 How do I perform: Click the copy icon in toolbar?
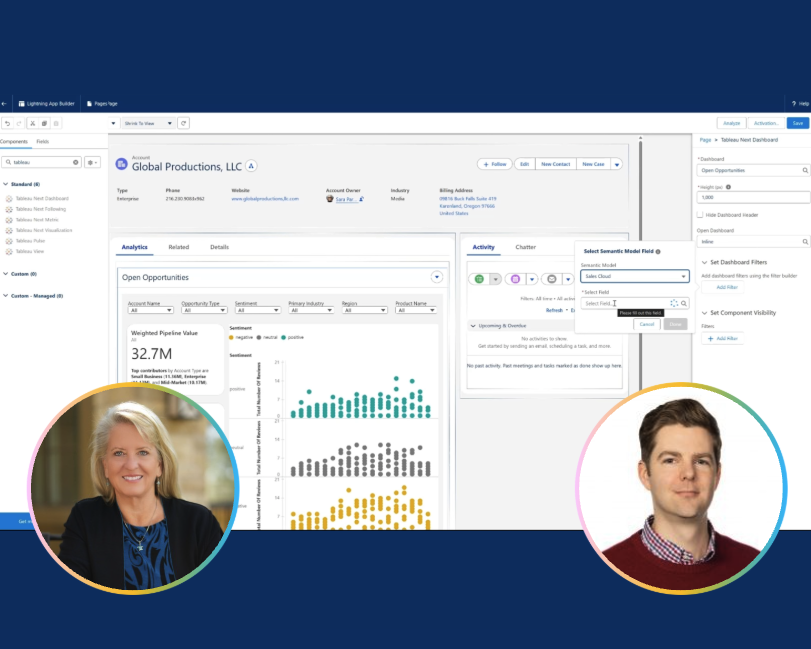coord(44,124)
